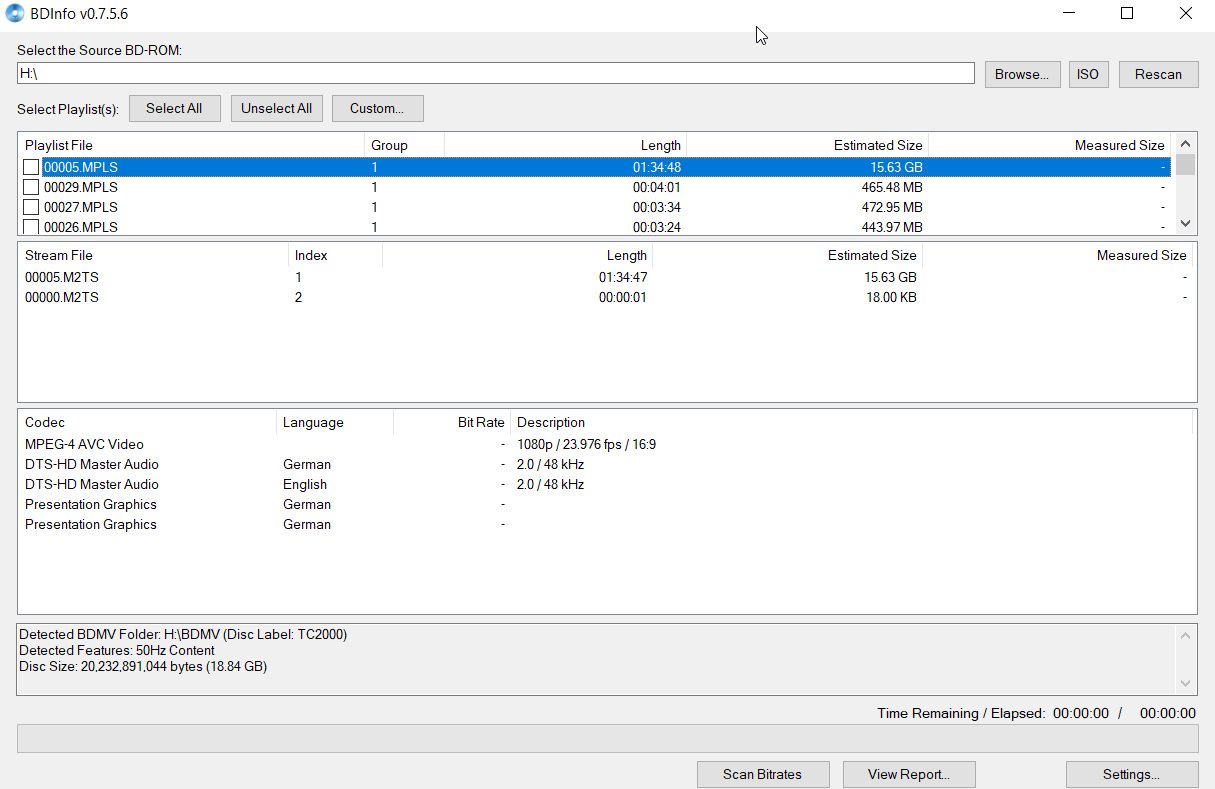Screen dimensions: 1215x789
Task: Click the playlist list up scroll arrow
Action: click(1185, 144)
